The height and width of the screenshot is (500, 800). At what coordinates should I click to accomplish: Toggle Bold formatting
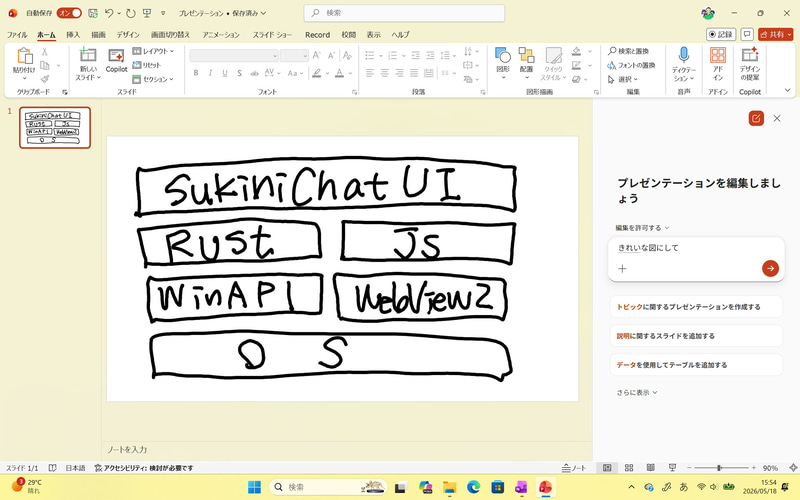[196, 73]
